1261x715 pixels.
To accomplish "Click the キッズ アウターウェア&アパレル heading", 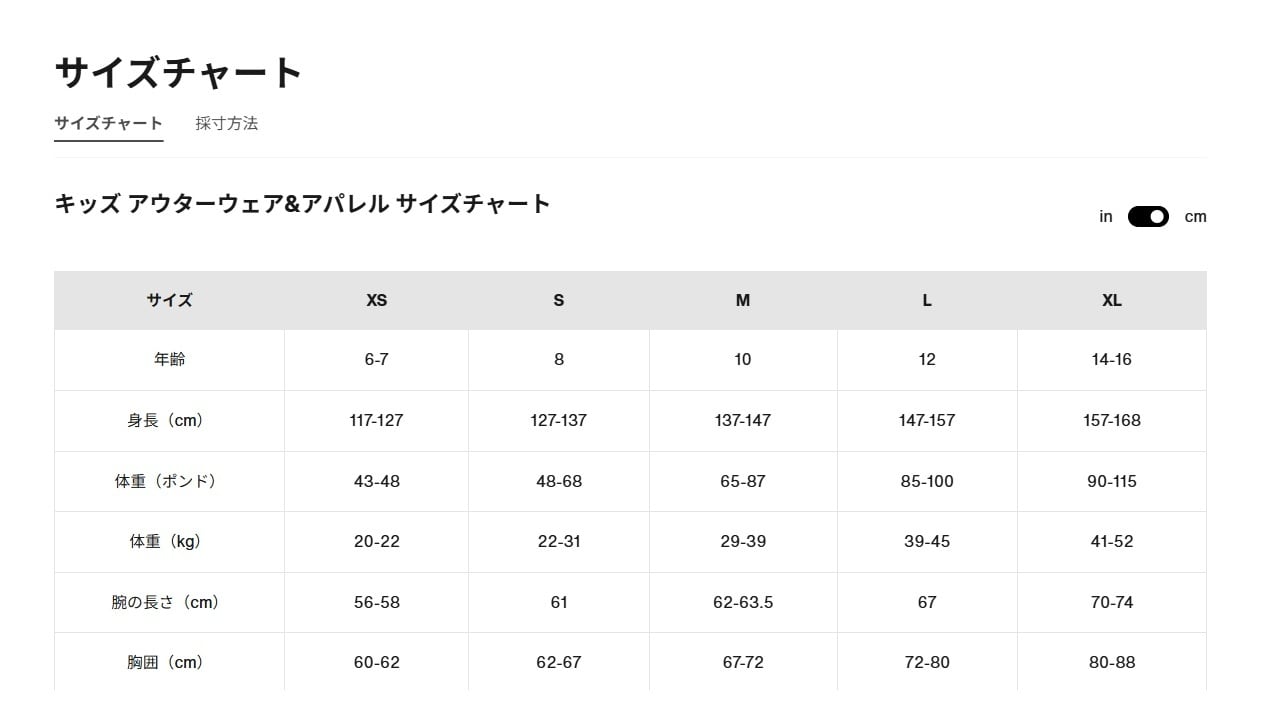I will [302, 204].
